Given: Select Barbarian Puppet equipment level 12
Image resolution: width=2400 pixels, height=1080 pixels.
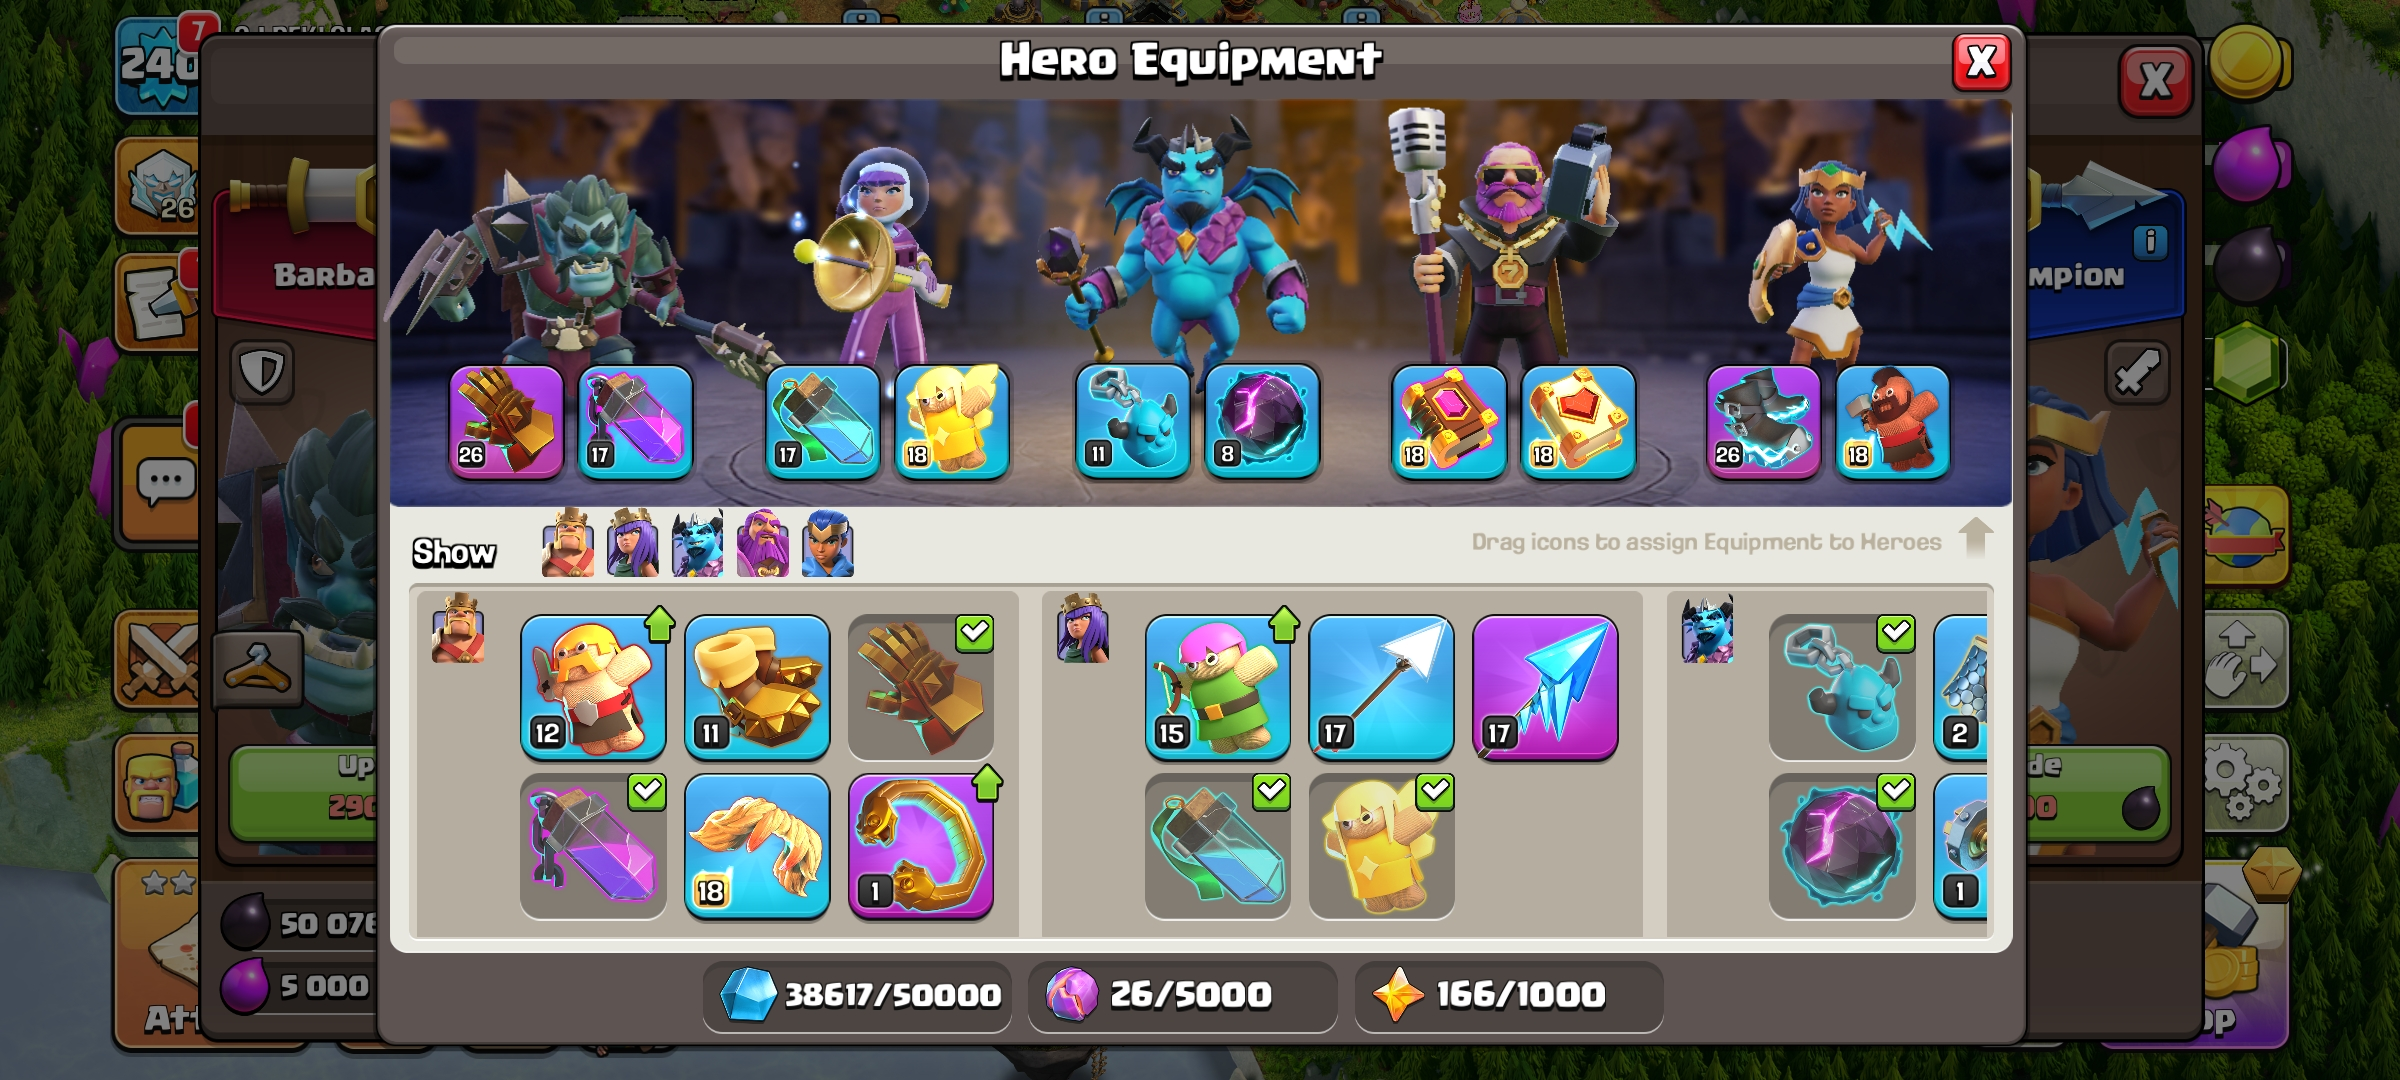Looking at the screenshot, I should (593, 688).
